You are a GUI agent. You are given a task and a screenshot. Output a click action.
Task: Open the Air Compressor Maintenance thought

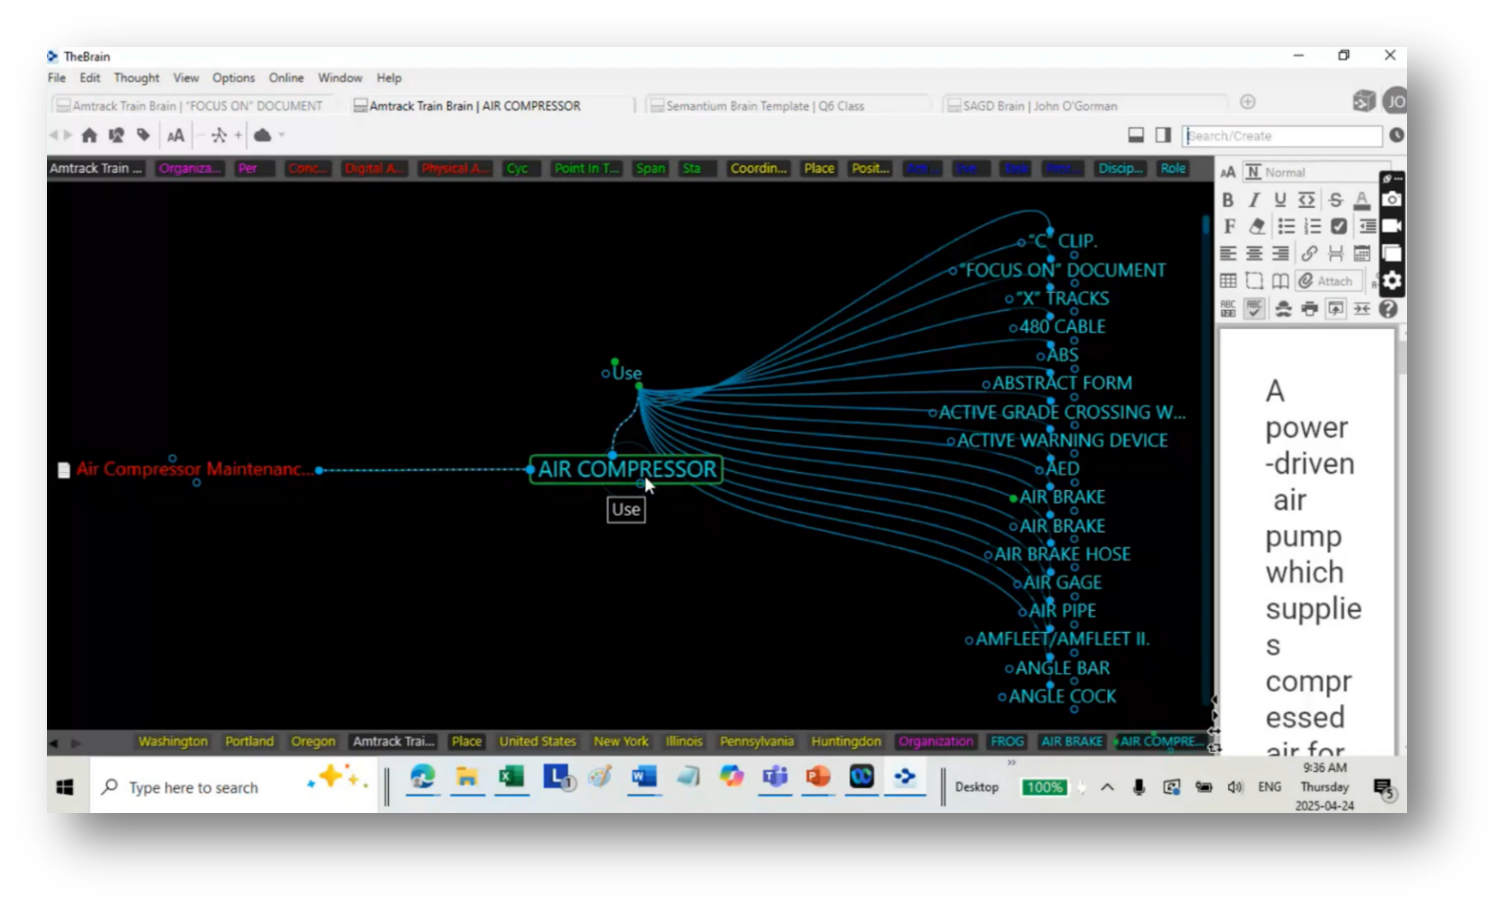click(194, 469)
